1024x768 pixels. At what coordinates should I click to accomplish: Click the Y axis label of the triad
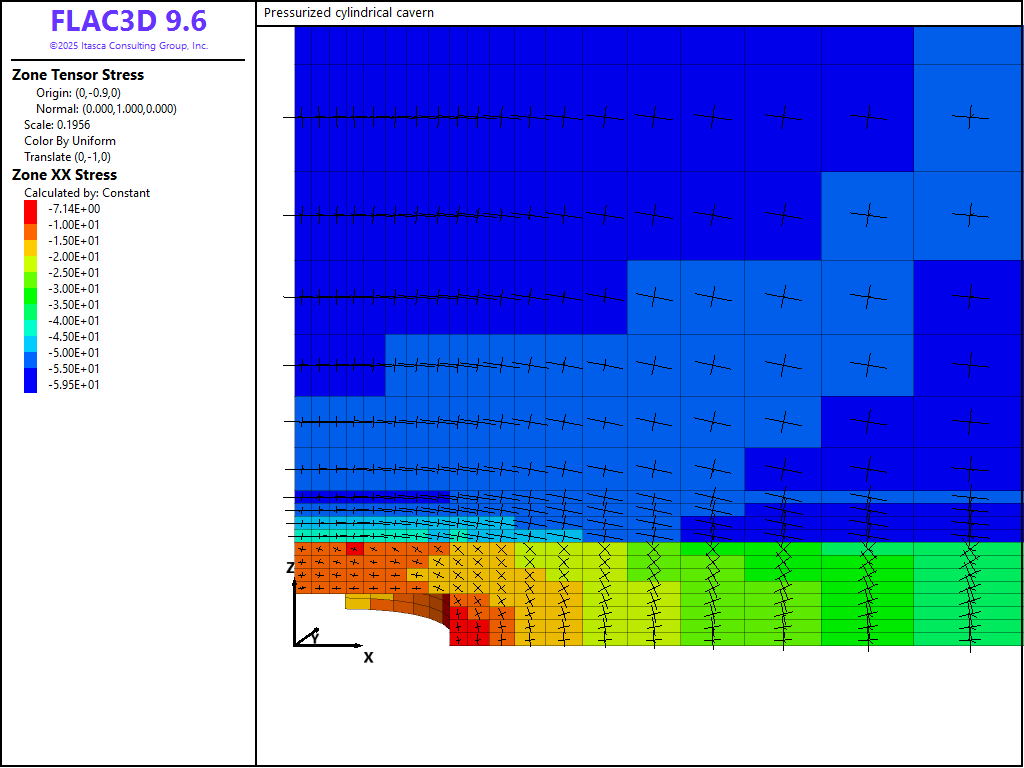[315, 636]
